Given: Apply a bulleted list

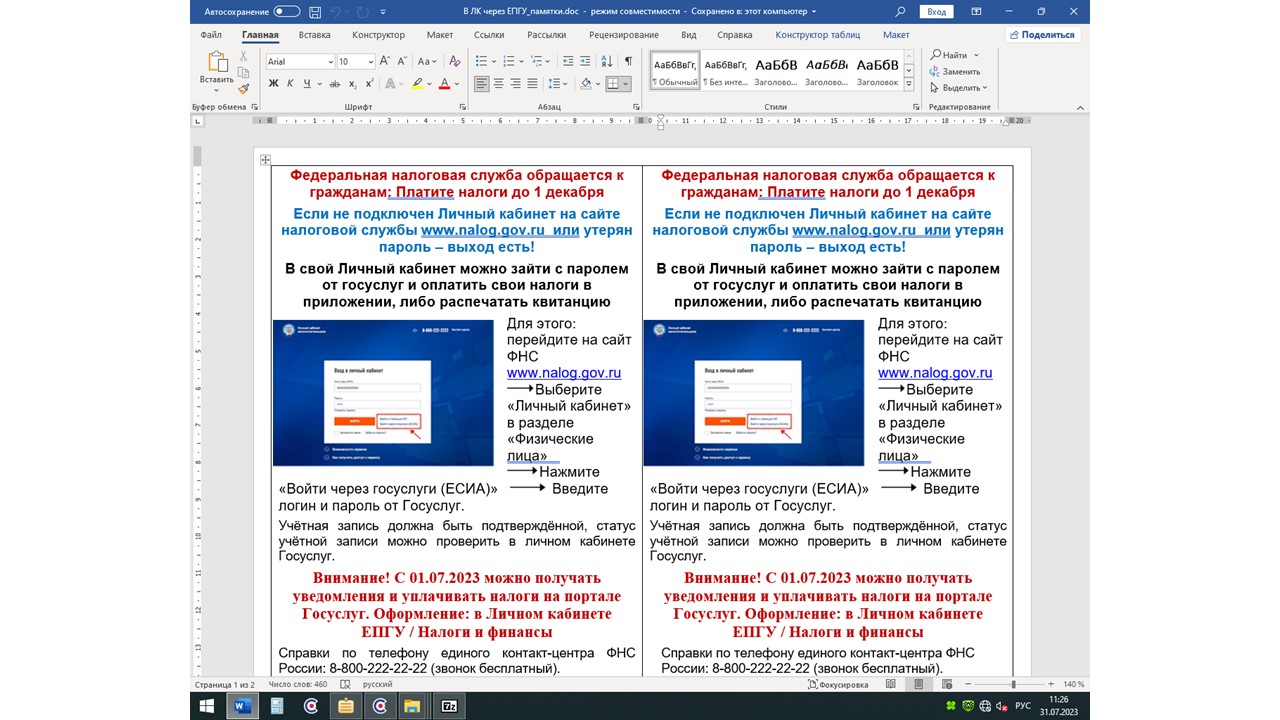Looking at the screenshot, I should click(482, 62).
